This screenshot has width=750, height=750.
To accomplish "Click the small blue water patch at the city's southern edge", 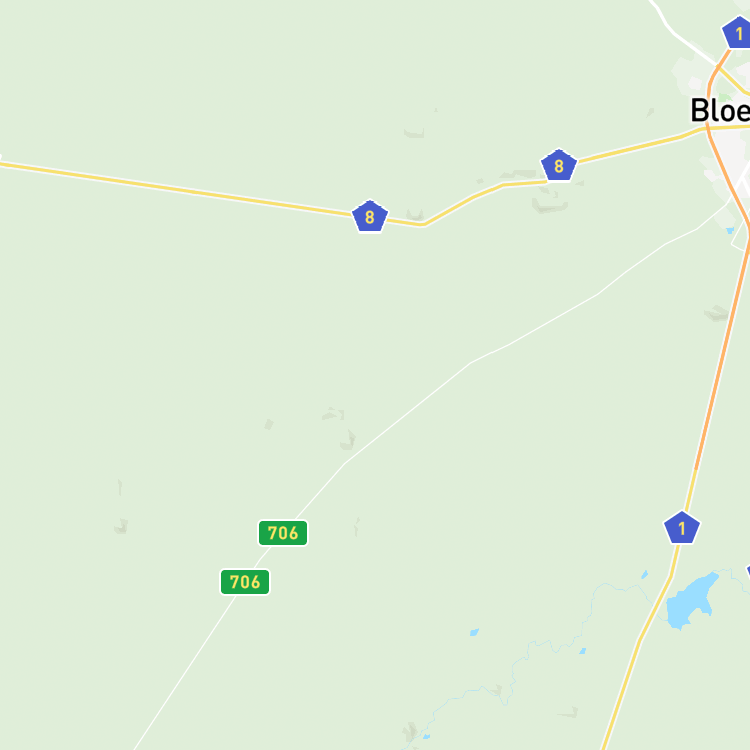I will pos(730,231).
